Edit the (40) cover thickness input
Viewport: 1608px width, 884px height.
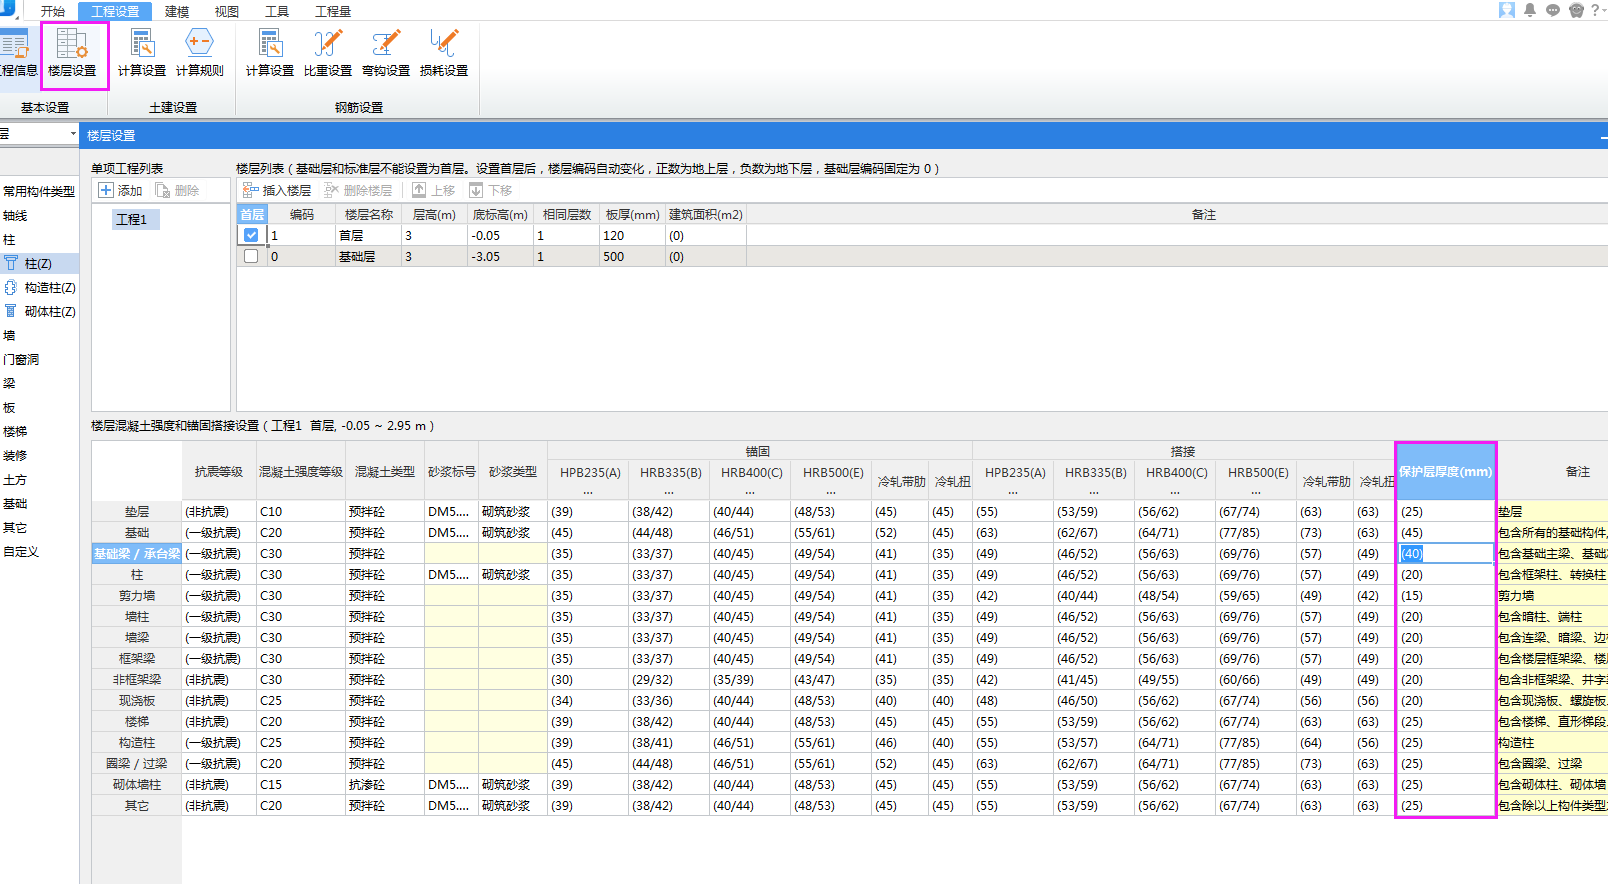coord(1445,553)
